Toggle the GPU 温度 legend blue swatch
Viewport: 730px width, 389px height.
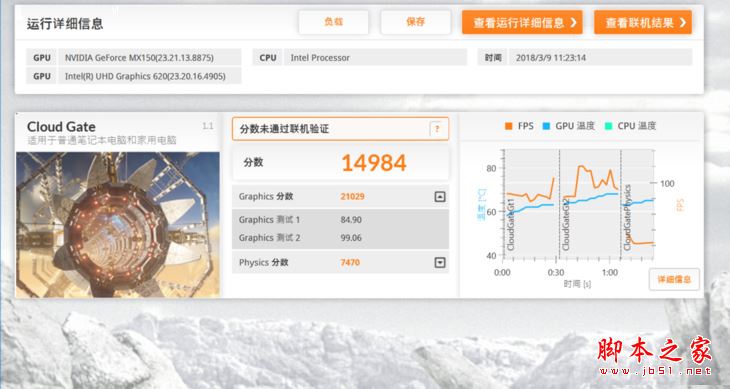546,126
